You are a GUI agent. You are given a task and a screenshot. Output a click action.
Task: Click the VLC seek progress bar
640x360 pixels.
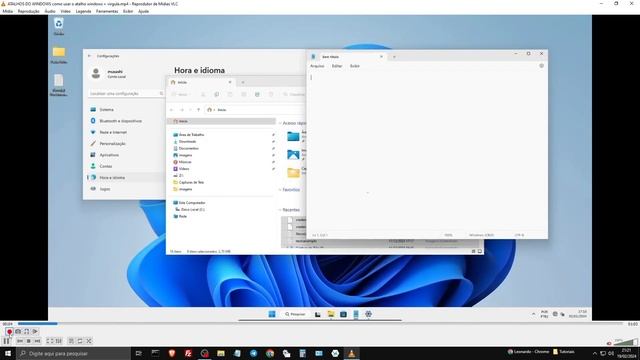[320, 324]
